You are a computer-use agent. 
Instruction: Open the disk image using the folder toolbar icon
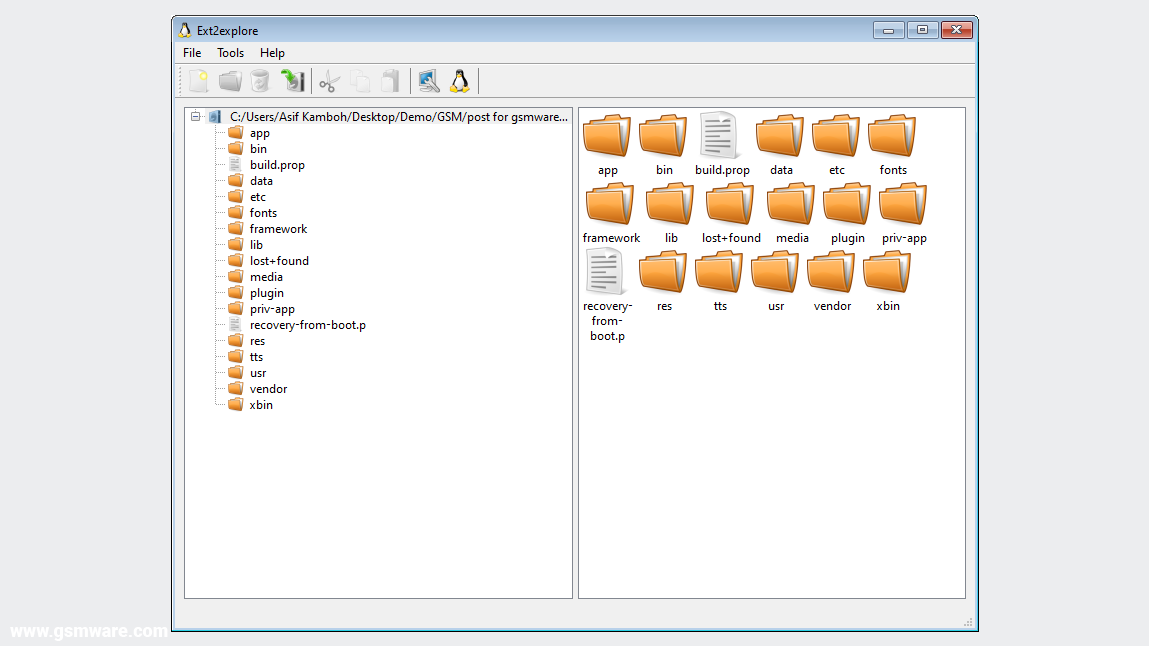(229, 81)
